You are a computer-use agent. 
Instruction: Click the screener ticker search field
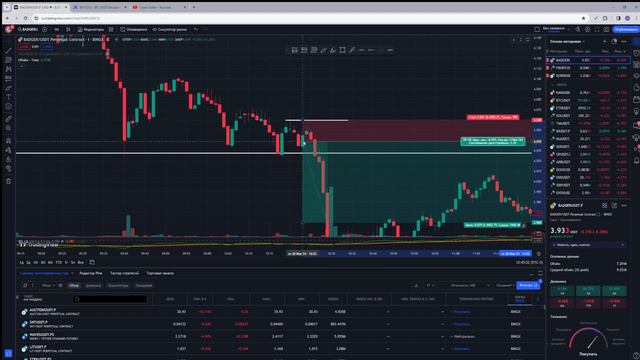click(x=110, y=299)
